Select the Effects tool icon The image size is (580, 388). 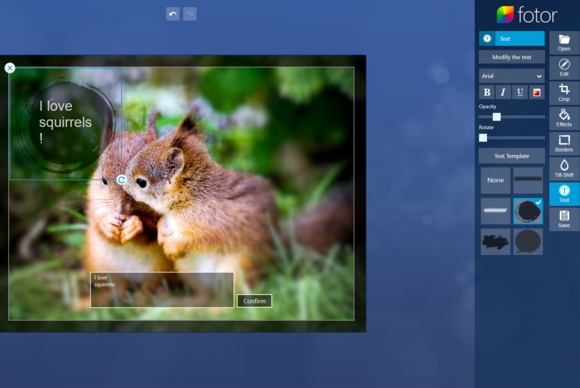(x=564, y=118)
